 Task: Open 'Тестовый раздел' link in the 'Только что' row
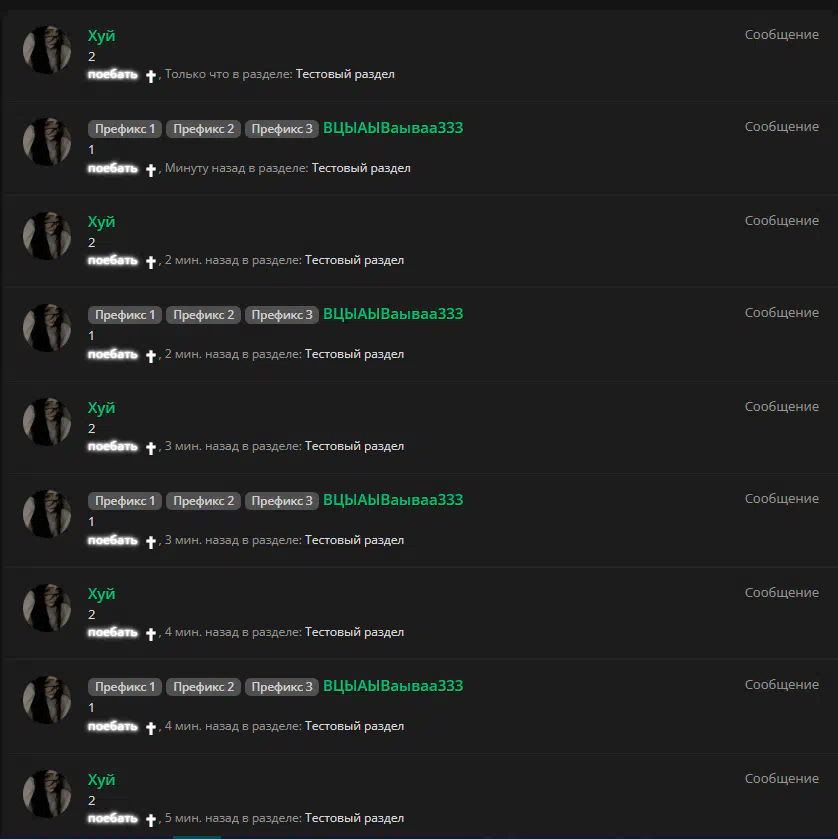click(345, 74)
